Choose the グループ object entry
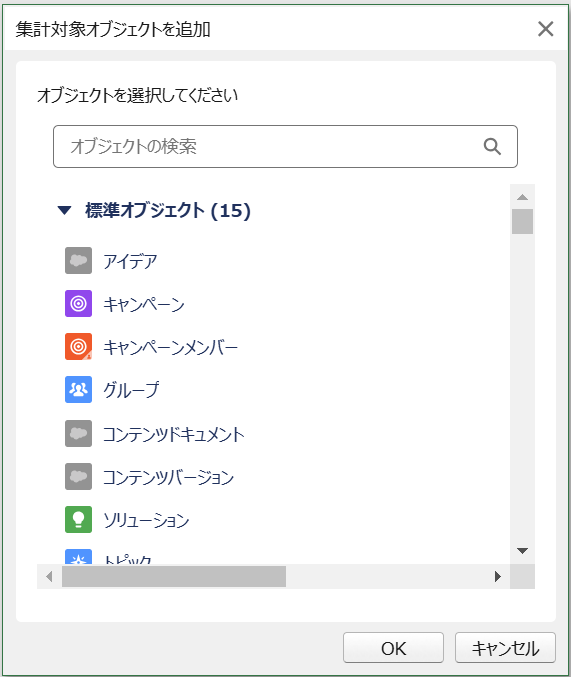The image size is (571, 677). point(131,390)
